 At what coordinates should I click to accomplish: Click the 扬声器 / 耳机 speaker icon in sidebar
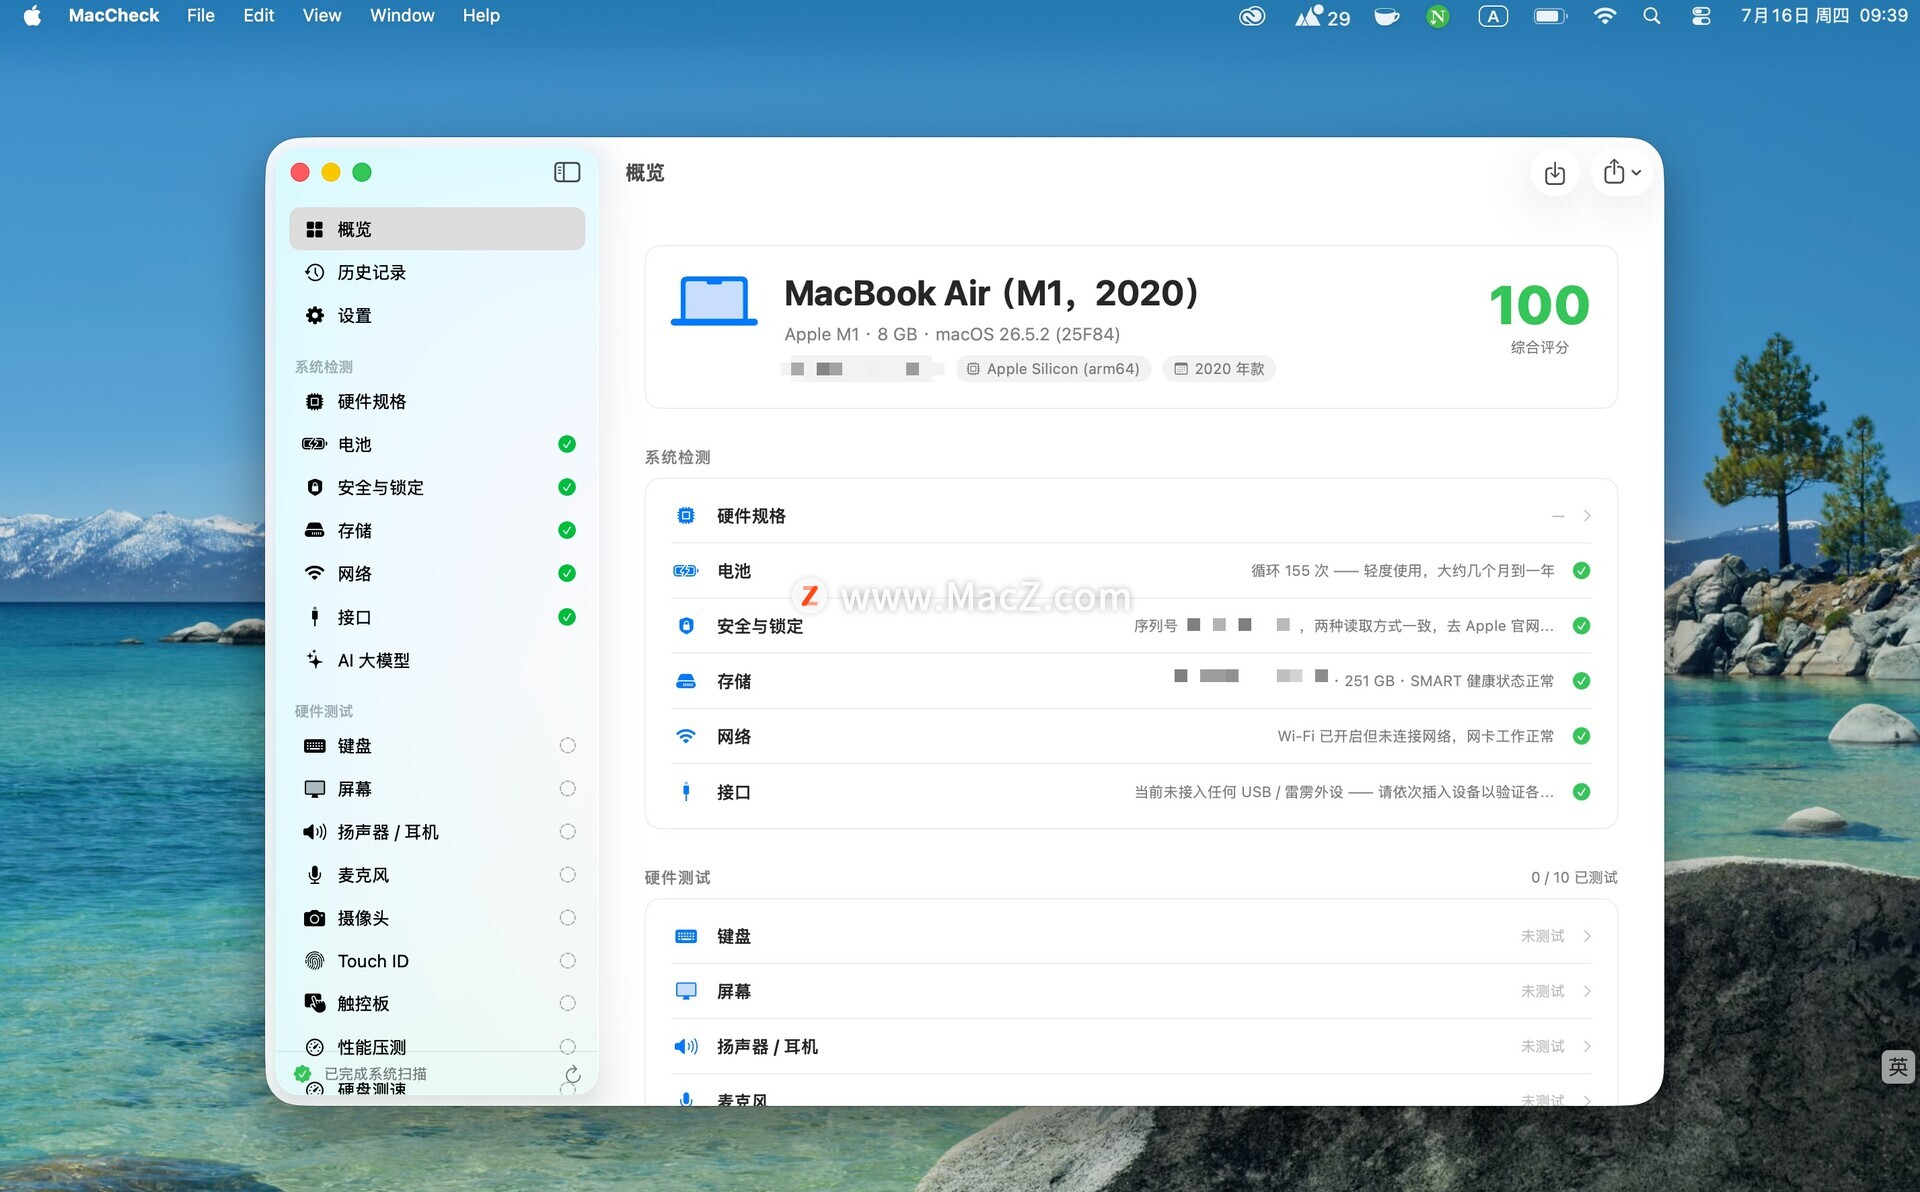(x=315, y=832)
